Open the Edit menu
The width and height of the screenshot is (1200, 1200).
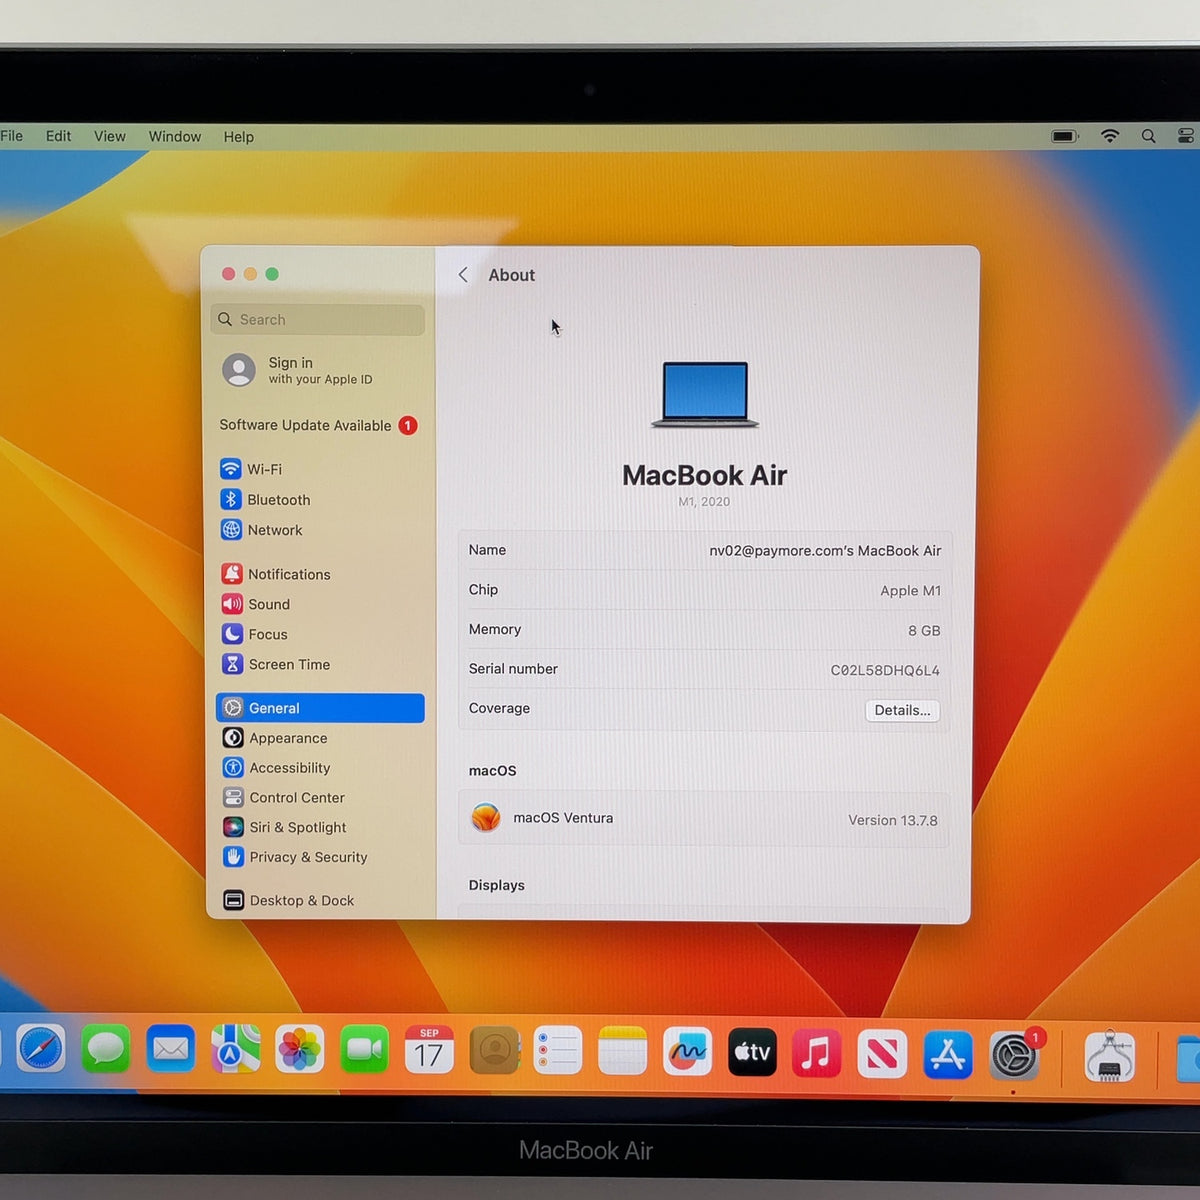58,136
